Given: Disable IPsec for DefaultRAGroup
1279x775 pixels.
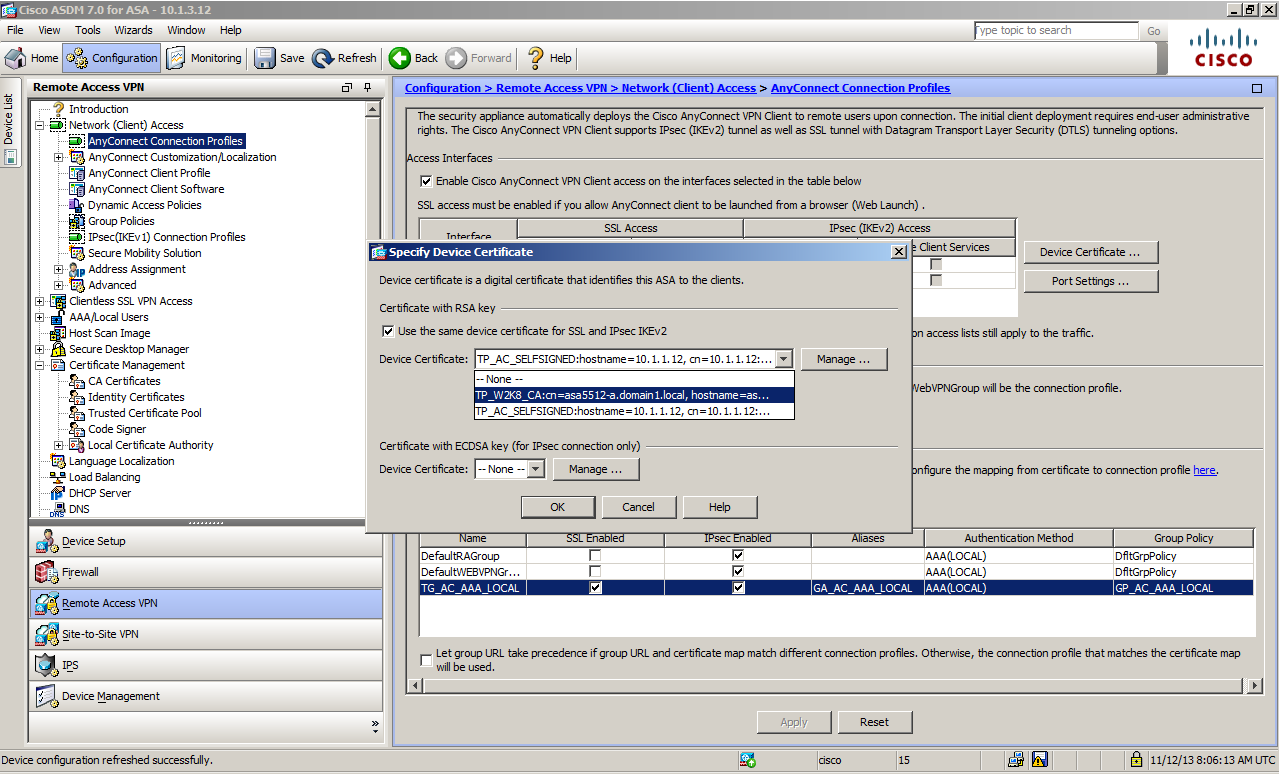Looking at the screenshot, I should pyautogui.click(x=738, y=556).
